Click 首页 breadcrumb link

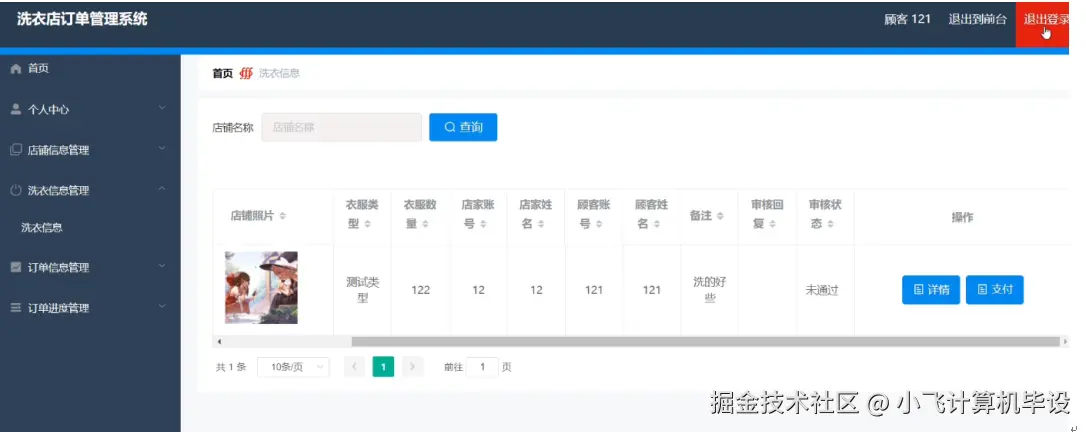click(222, 73)
